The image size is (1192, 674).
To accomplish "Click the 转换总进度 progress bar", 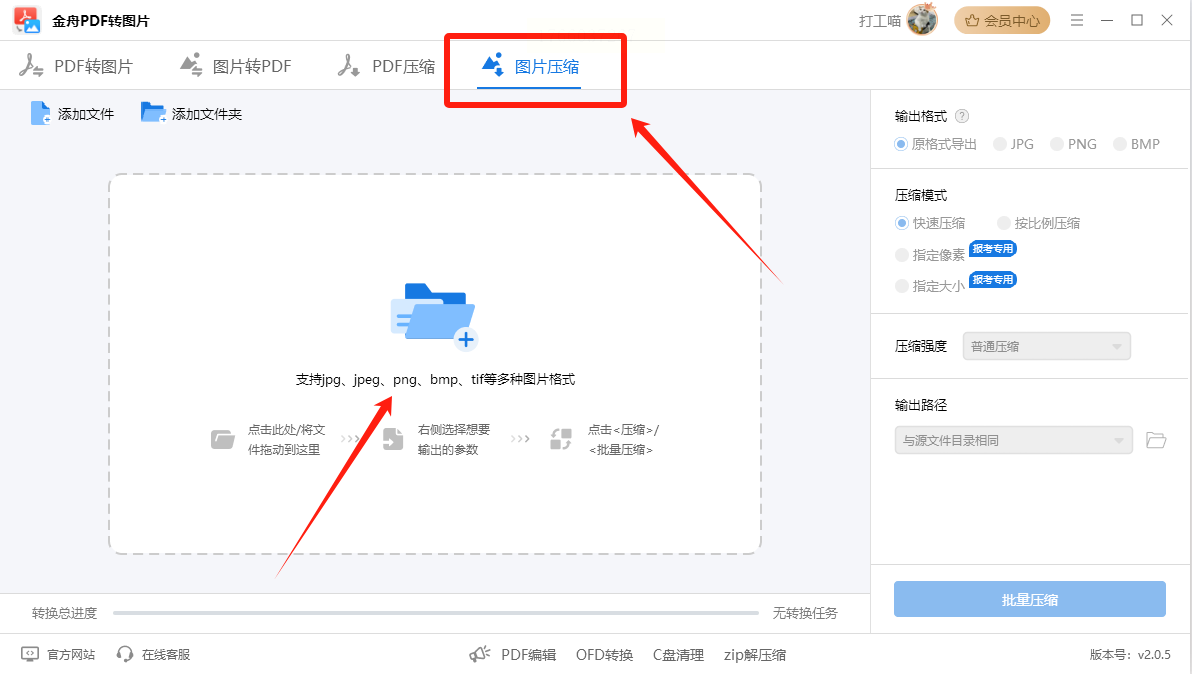I will tap(436, 612).
